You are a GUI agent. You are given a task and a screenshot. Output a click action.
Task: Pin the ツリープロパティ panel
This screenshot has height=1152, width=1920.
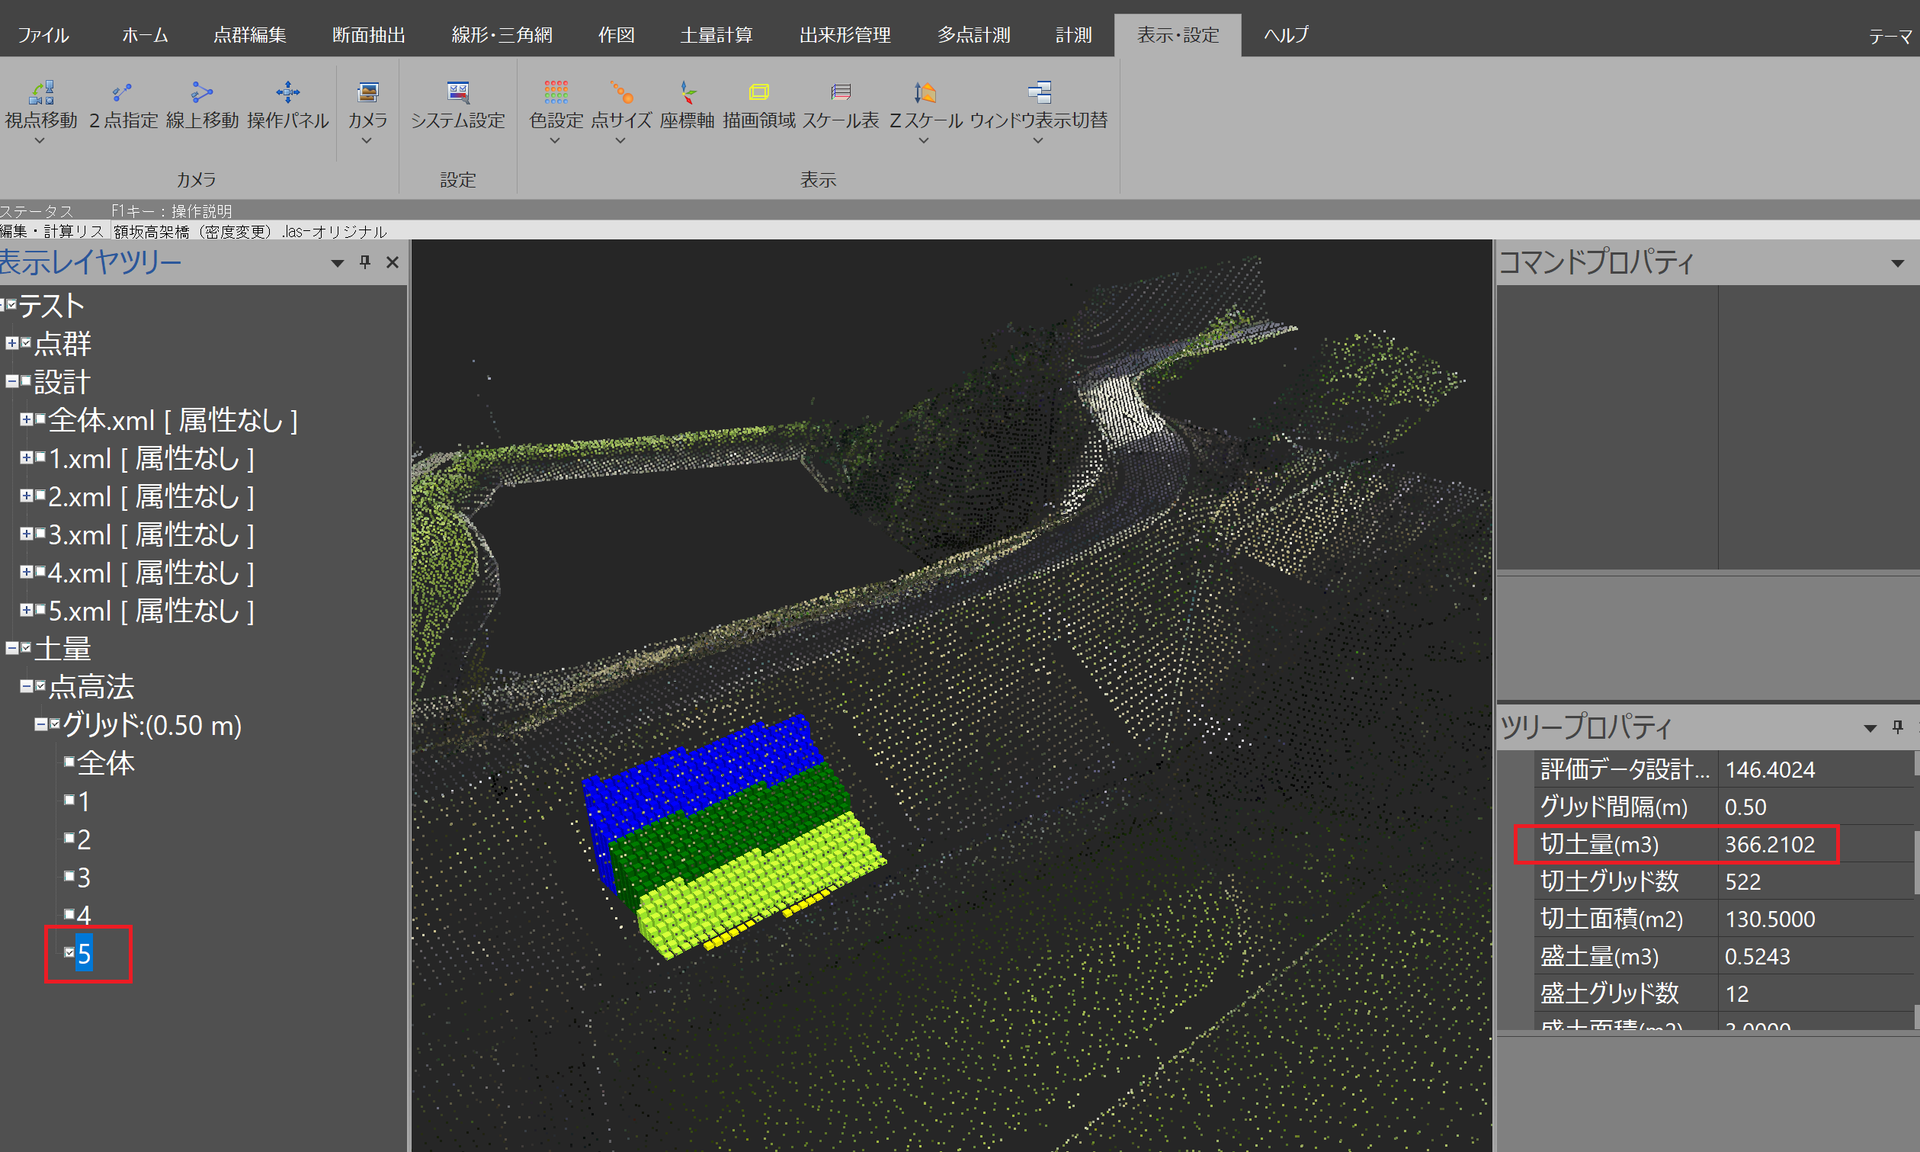click(1897, 727)
